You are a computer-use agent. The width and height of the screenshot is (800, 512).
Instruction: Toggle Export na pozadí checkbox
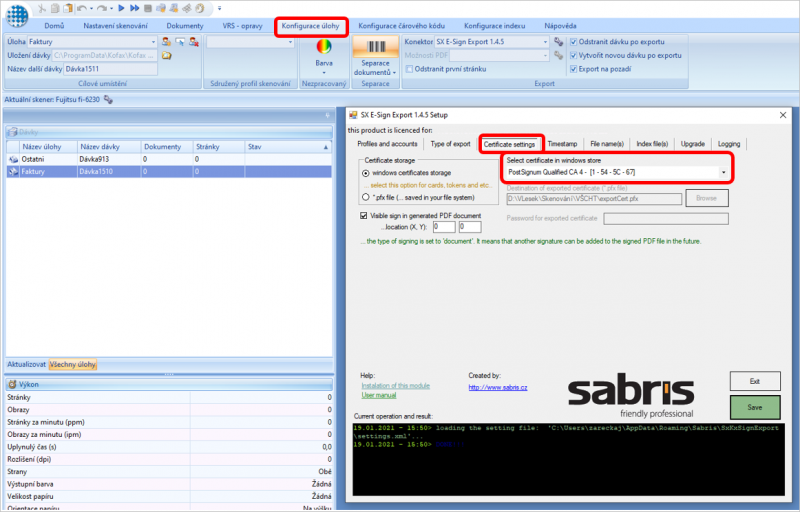(x=573, y=69)
